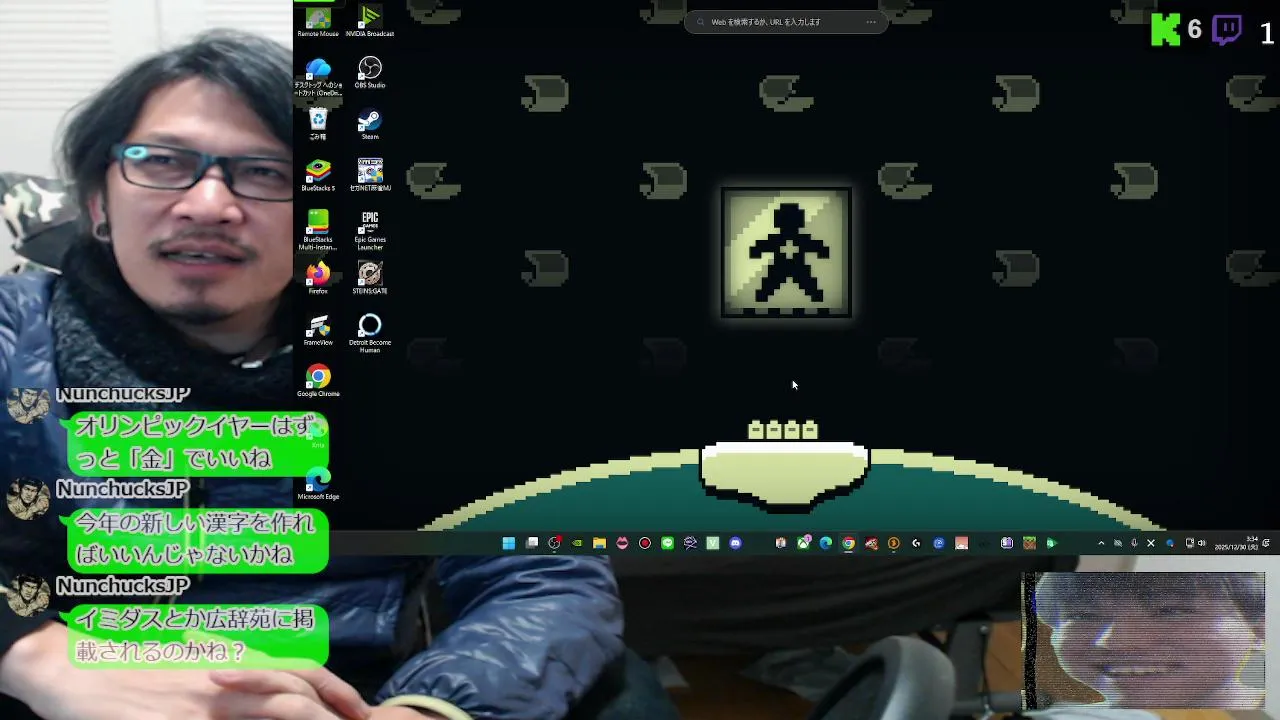The image size is (1280, 720).
Task: Click the four small blocks above the bowl
Action: 783,430
